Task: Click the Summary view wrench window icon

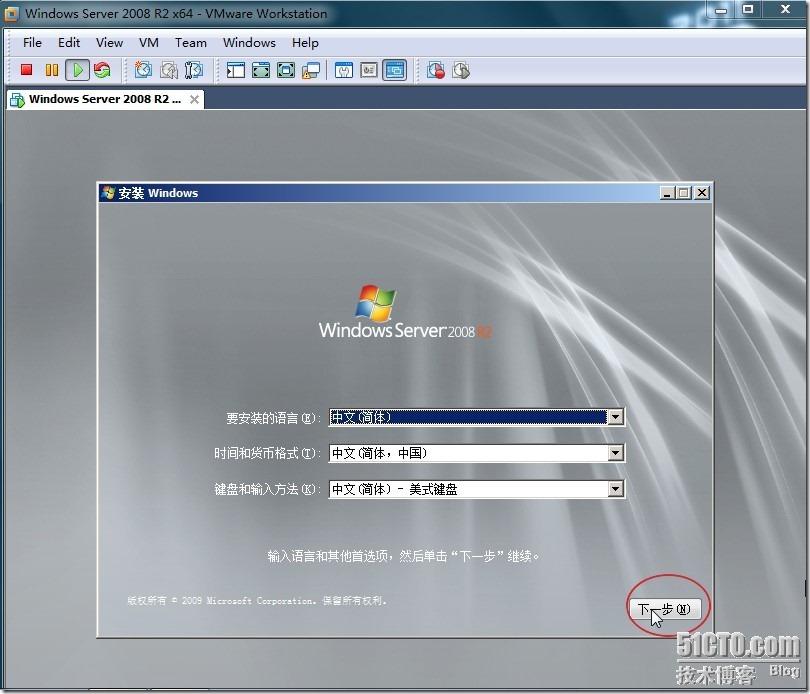Action: (x=344, y=70)
